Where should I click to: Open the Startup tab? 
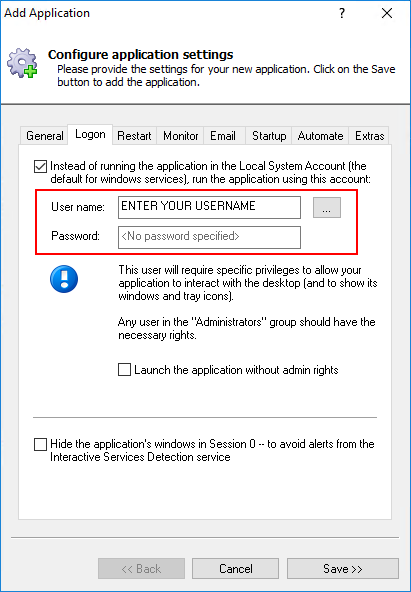pos(269,136)
